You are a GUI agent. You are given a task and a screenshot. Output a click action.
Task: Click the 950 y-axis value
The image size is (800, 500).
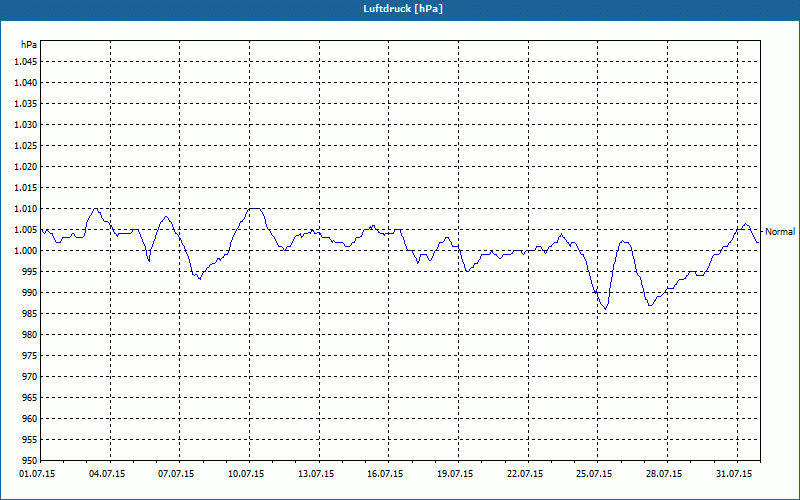[x=30, y=461]
